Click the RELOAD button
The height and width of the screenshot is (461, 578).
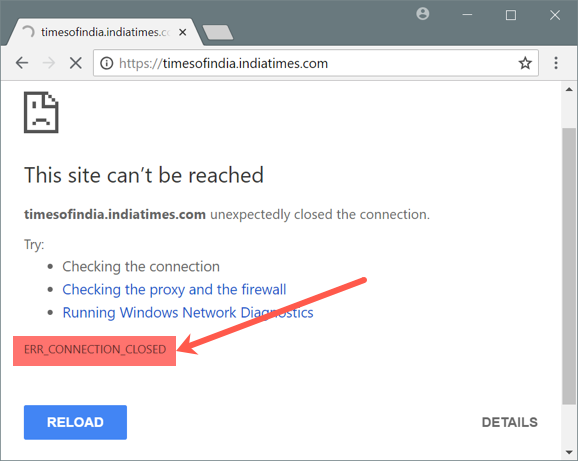pyautogui.click(x=75, y=422)
